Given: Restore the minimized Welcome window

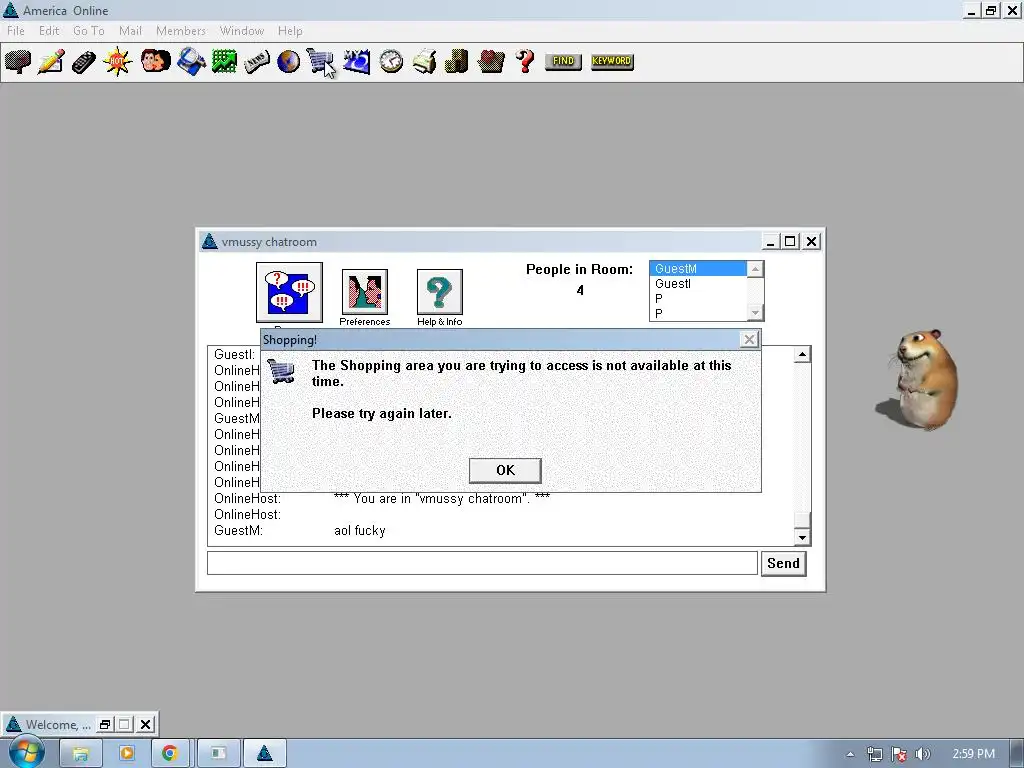Looking at the screenshot, I should pos(104,724).
